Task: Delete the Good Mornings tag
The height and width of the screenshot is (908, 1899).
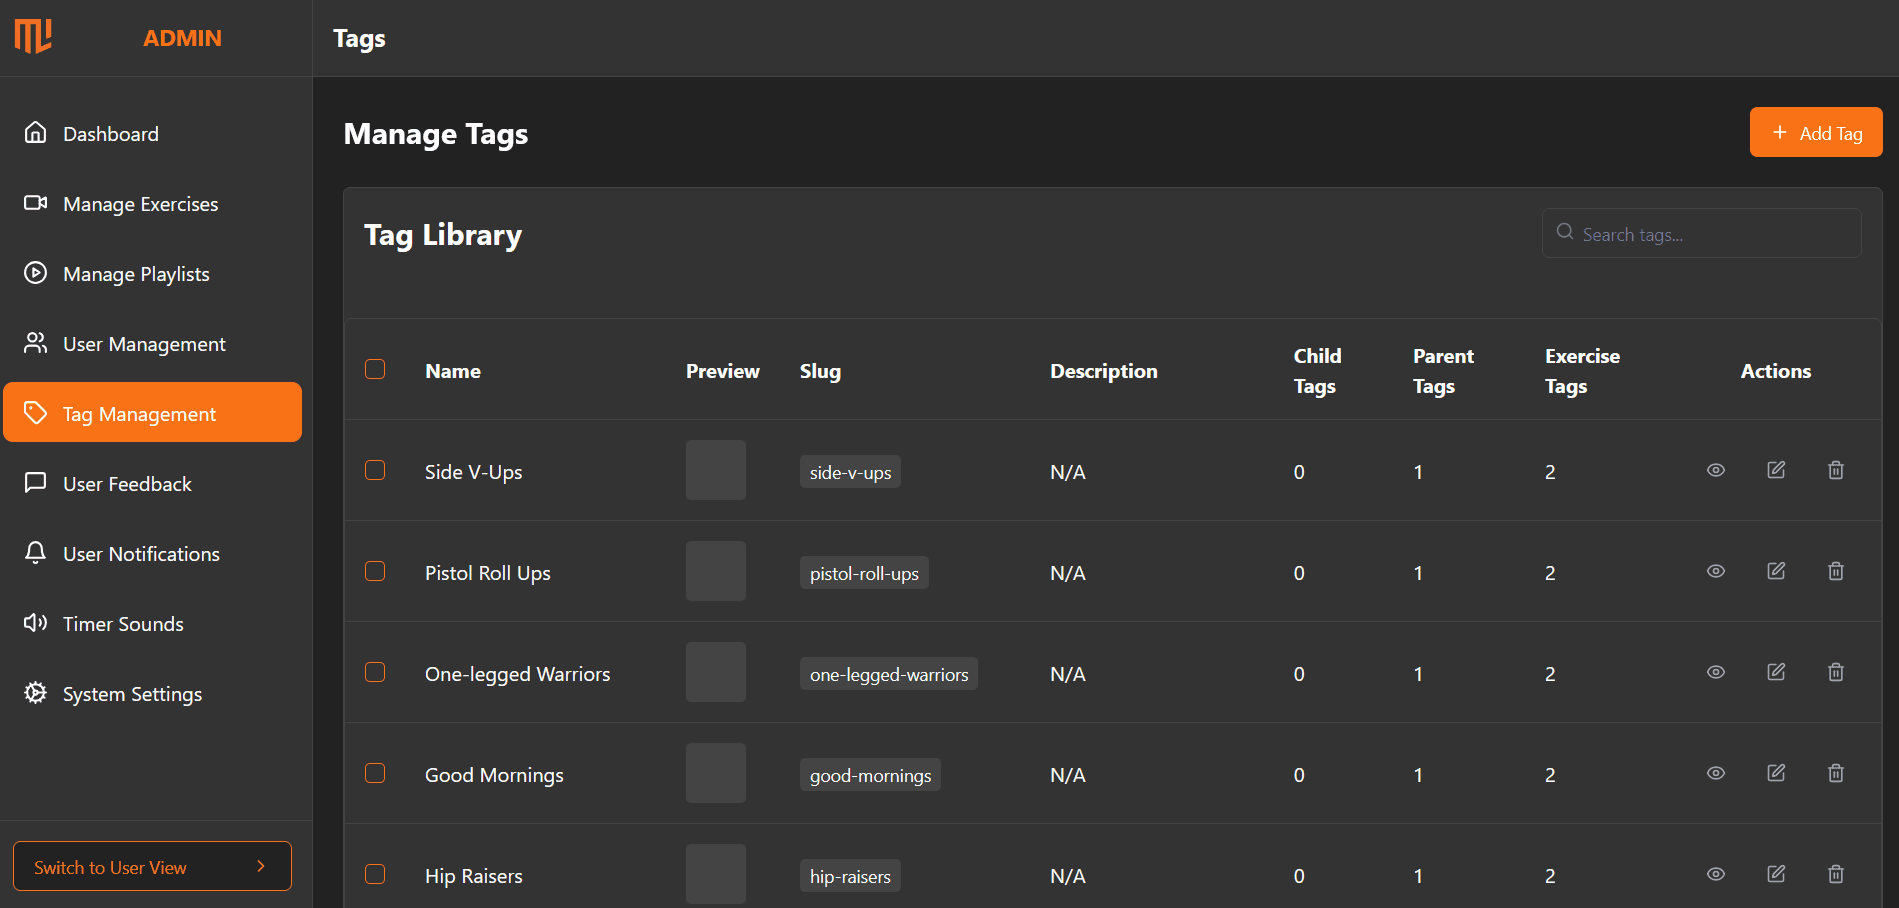Action: coord(1836,773)
